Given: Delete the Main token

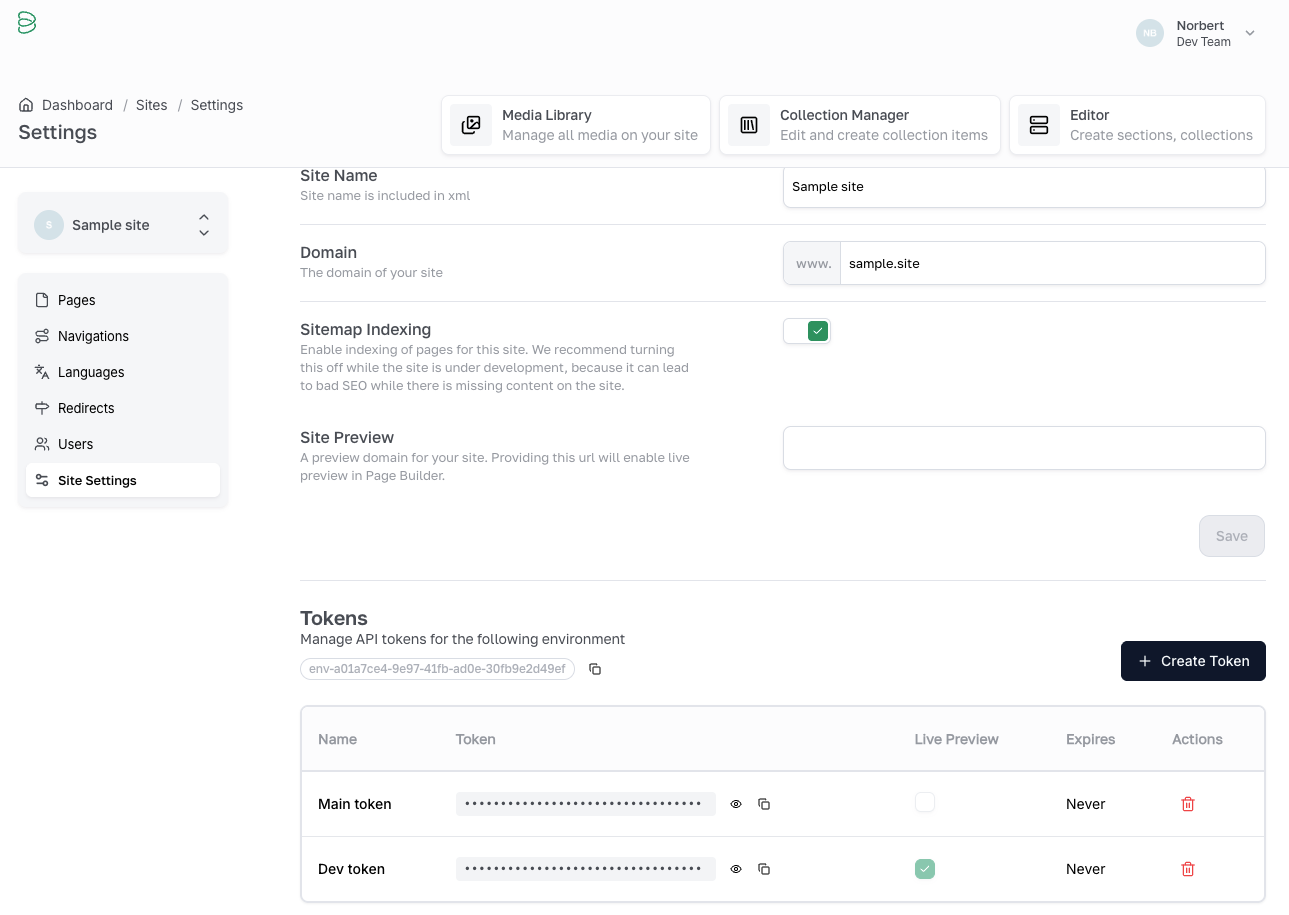Looking at the screenshot, I should coord(1188,804).
